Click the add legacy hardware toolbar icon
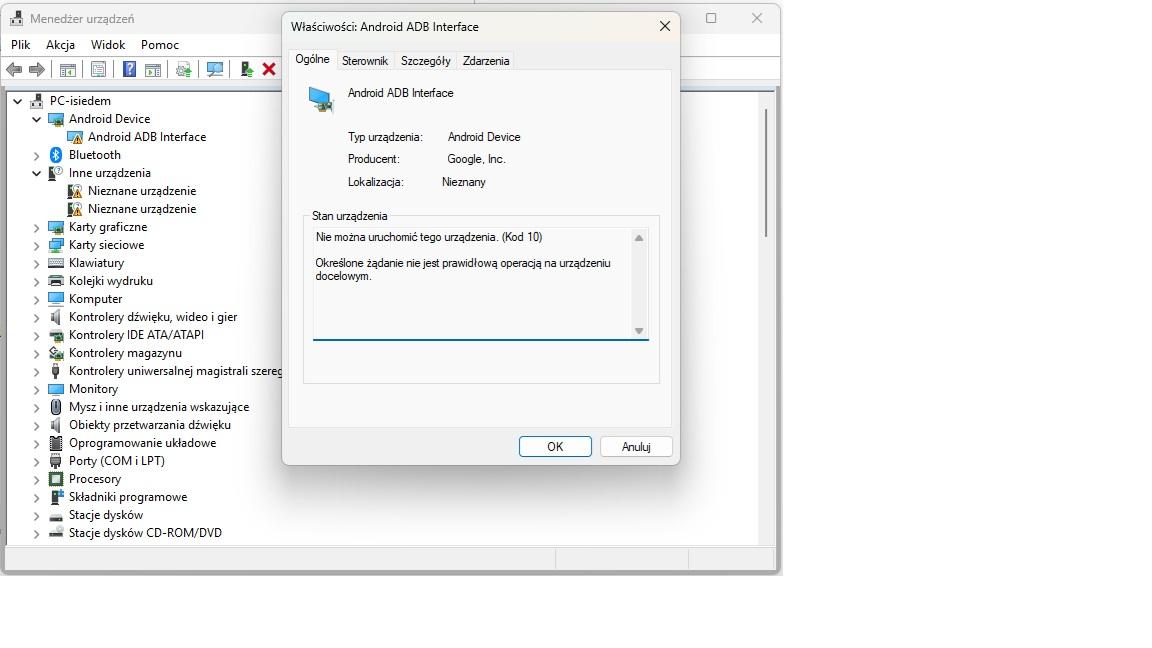The image size is (1152, 648). (246, 69)
